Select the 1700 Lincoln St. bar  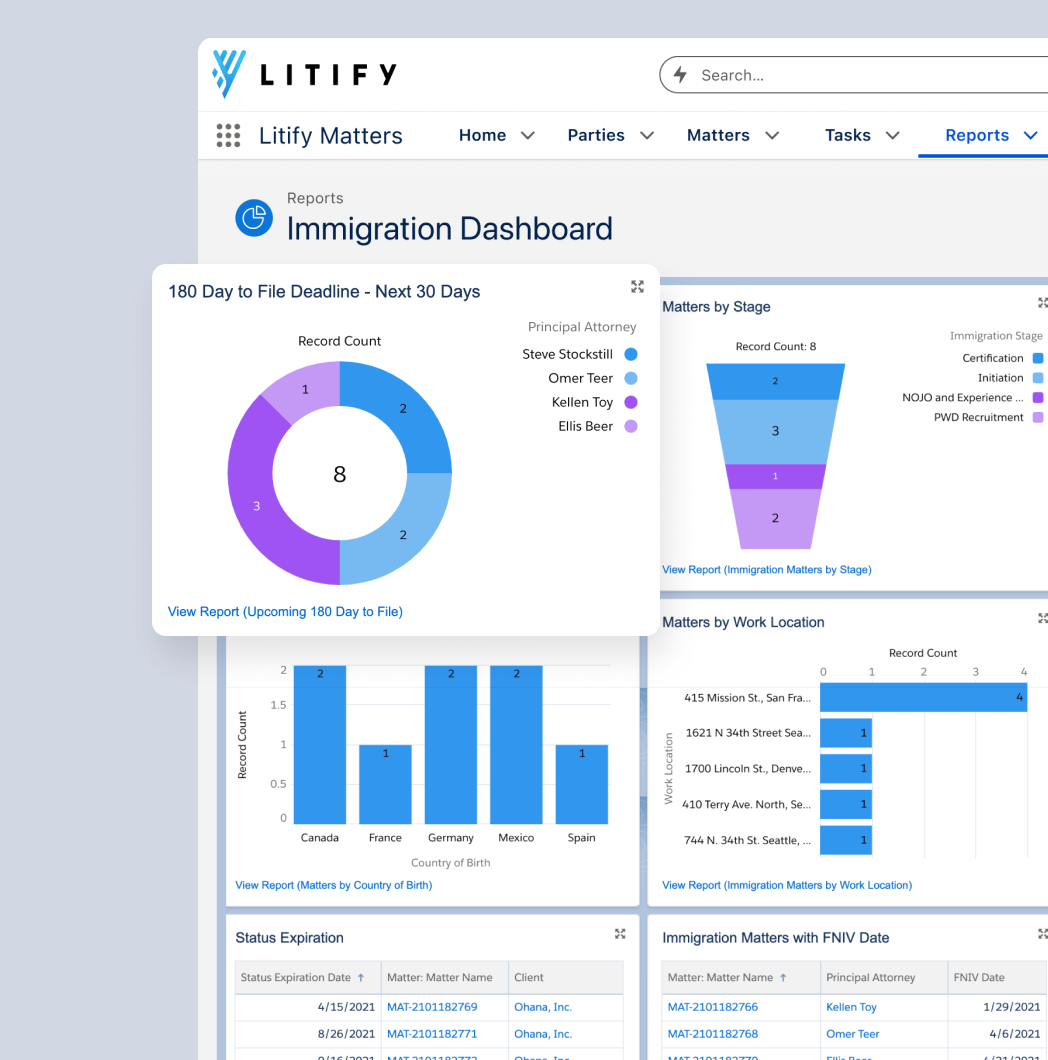pos(846,769)
